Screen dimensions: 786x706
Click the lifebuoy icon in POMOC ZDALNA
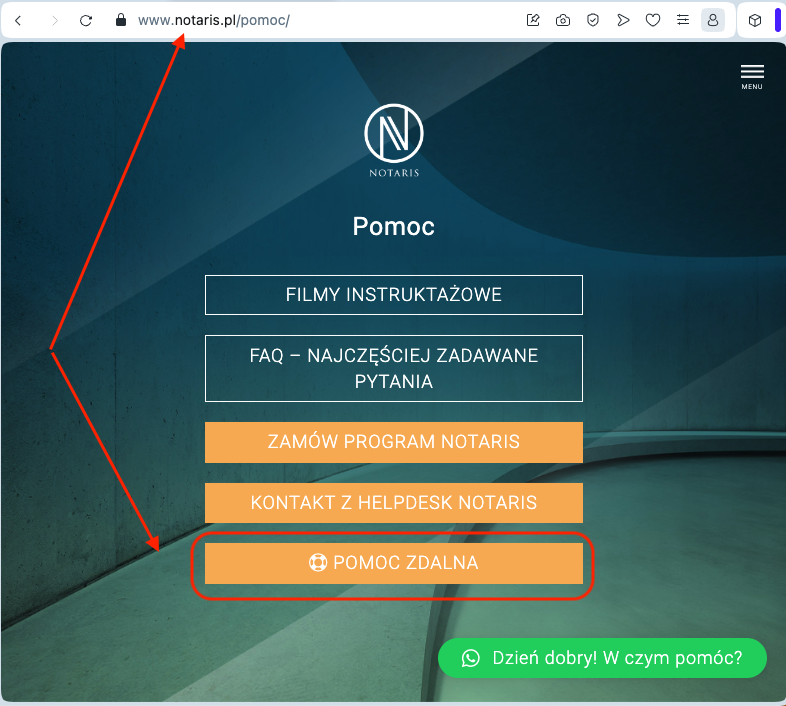(318, 563)
